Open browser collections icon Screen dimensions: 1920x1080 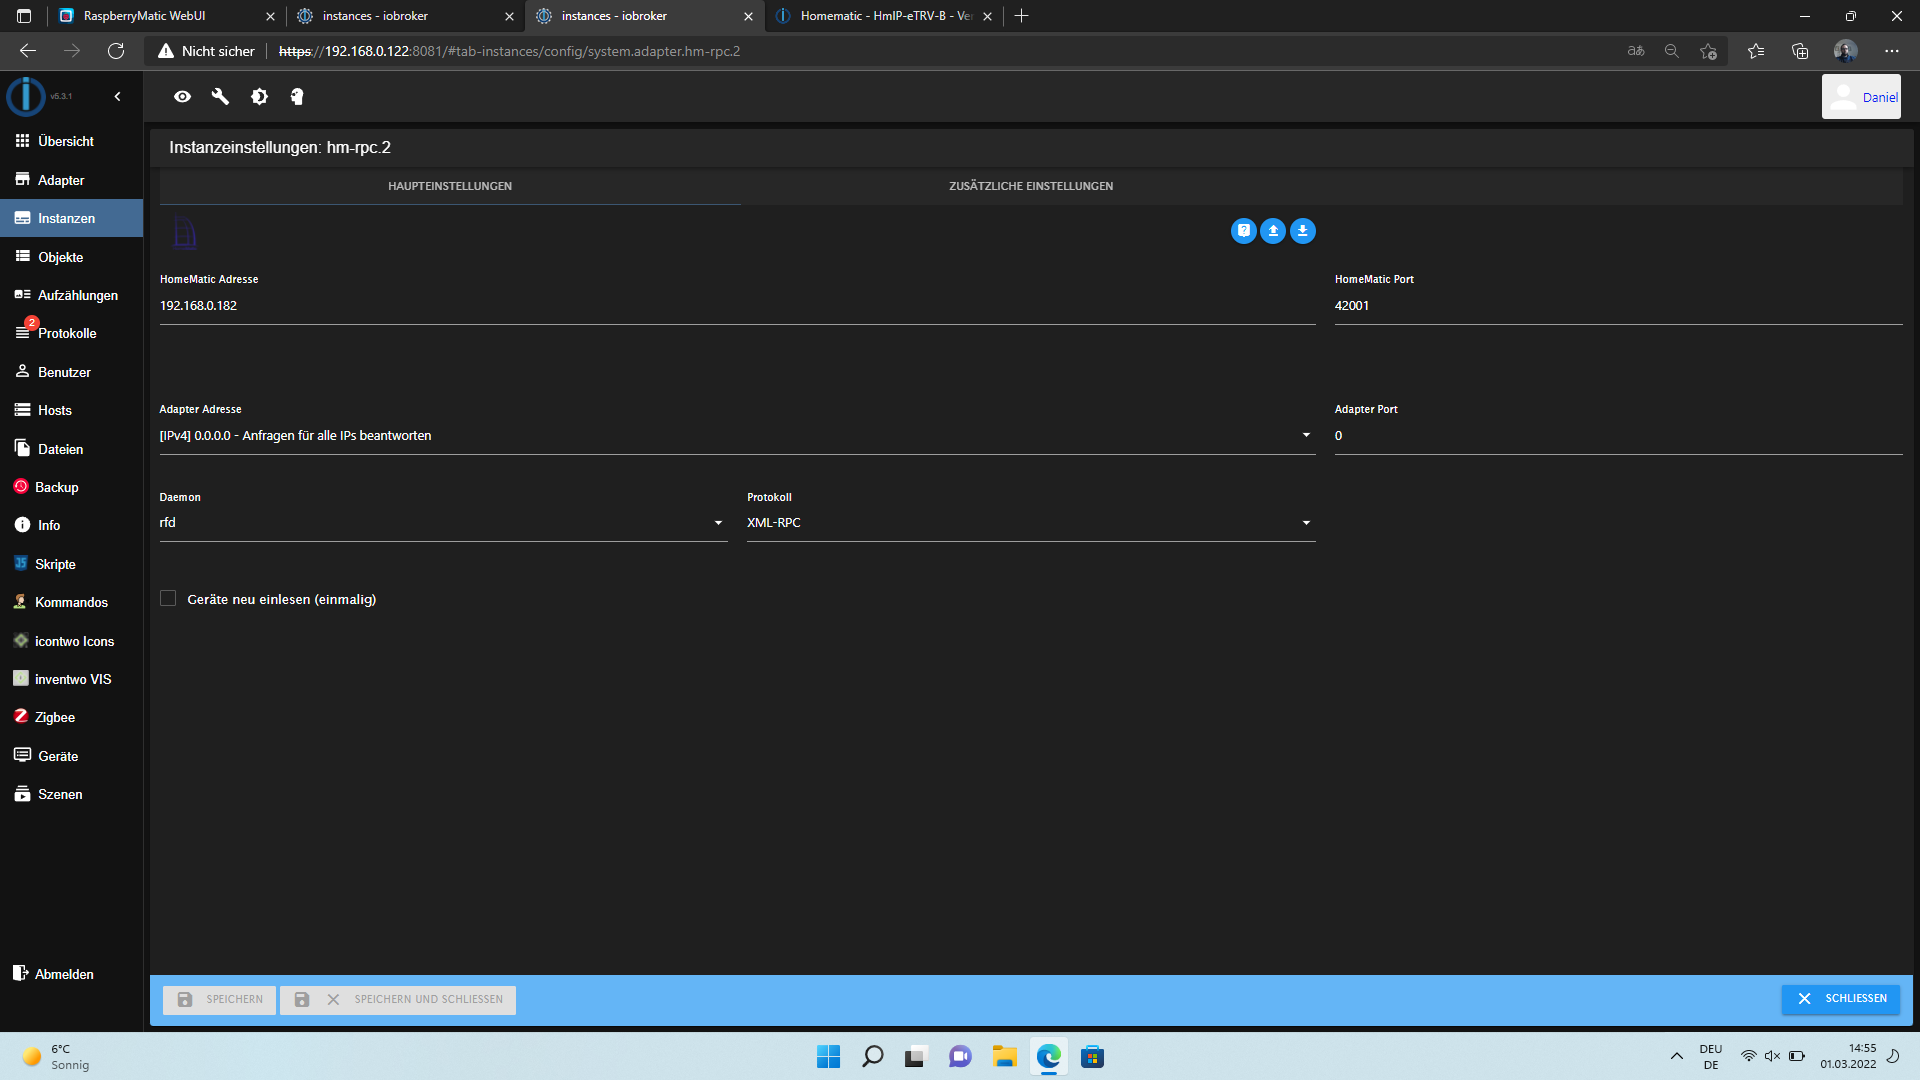1800,51
